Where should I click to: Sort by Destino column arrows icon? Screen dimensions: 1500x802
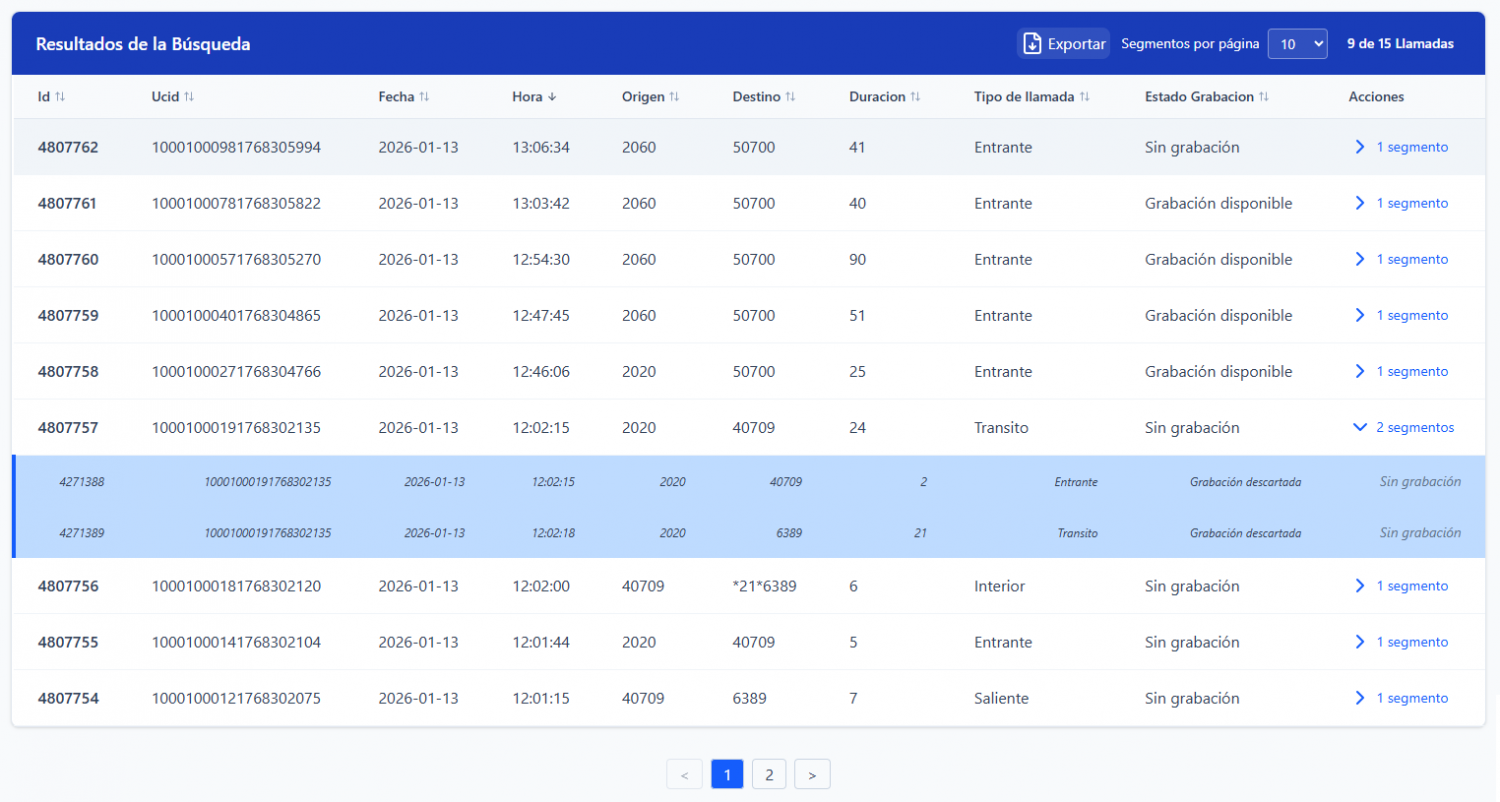(790, 97)
